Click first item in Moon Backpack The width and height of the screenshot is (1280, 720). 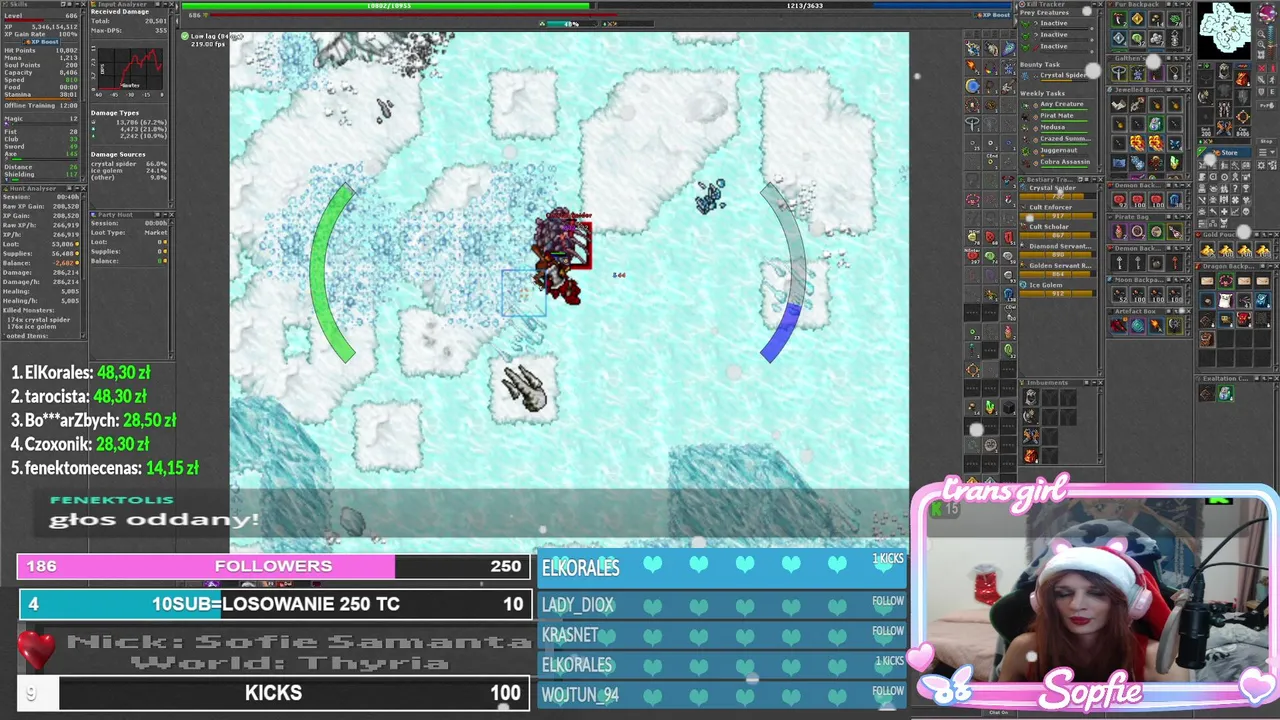click(x=1120, y=294)
